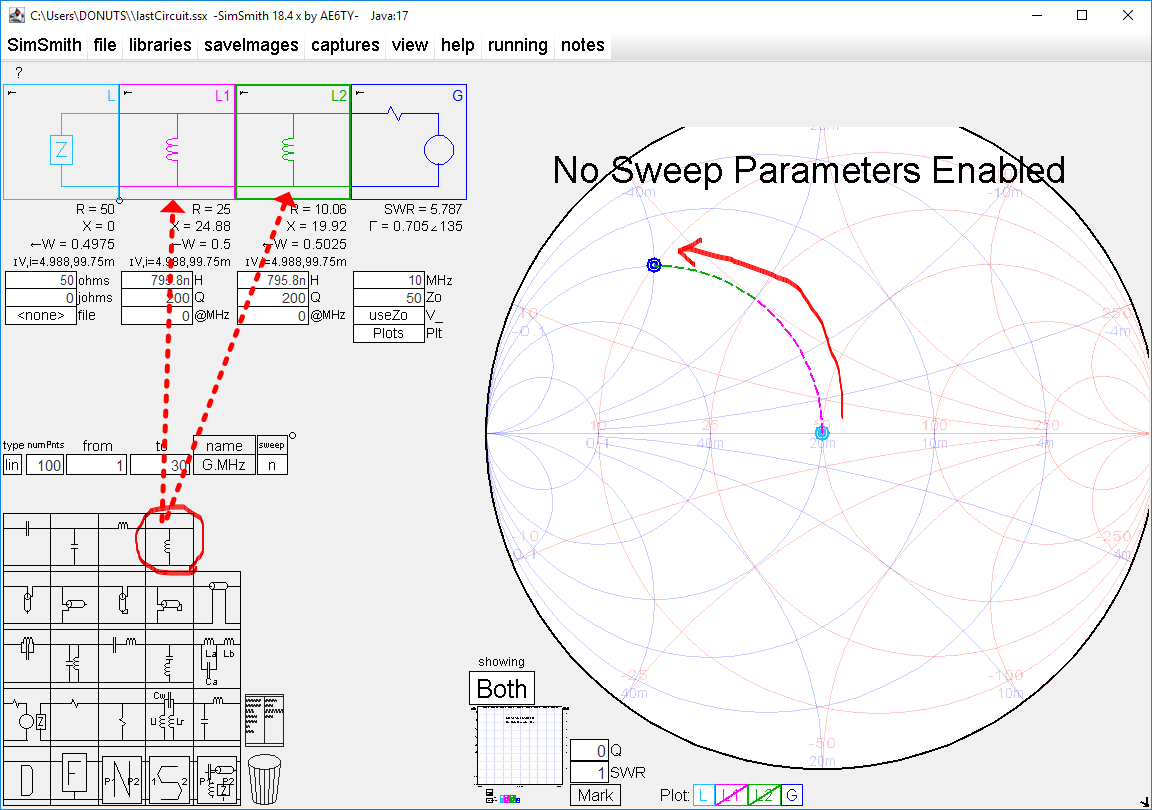Pick the generator with Z load element
This screenshot has width=1152, height=810.
[27, 714]
